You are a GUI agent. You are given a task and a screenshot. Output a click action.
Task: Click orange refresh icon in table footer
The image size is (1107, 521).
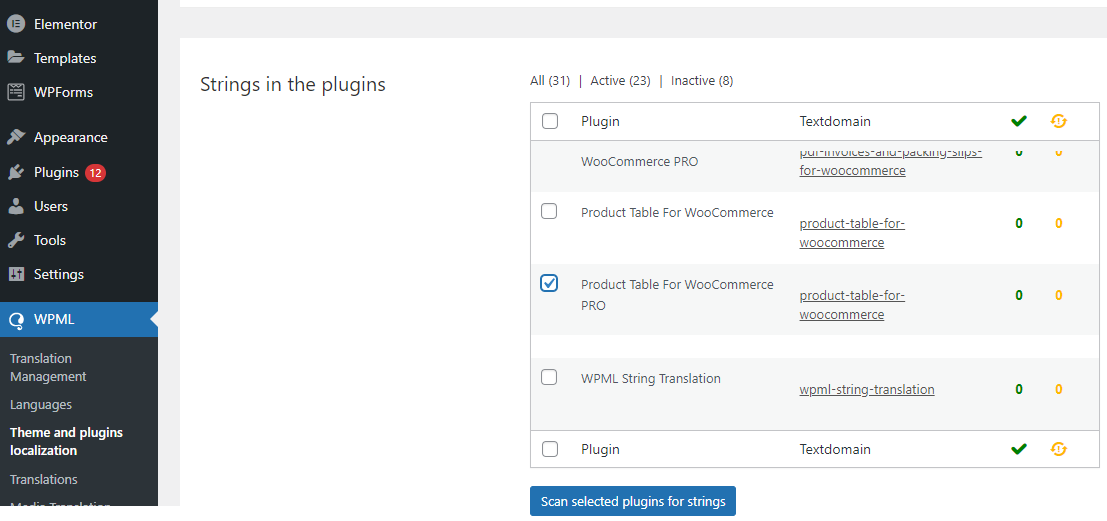[1058, 449]
